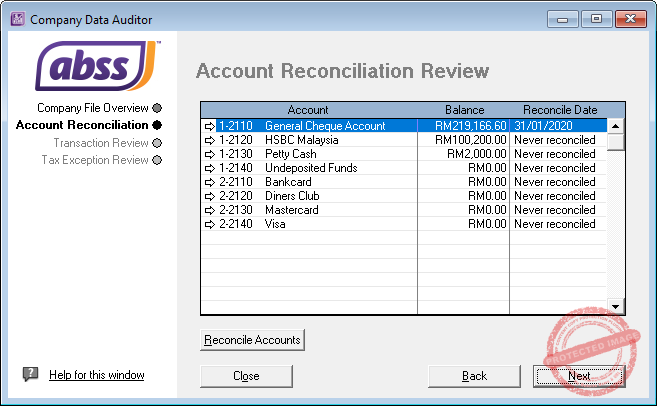
Task: Select the Tax Exception Review step bullet
Action: [157, 160]
